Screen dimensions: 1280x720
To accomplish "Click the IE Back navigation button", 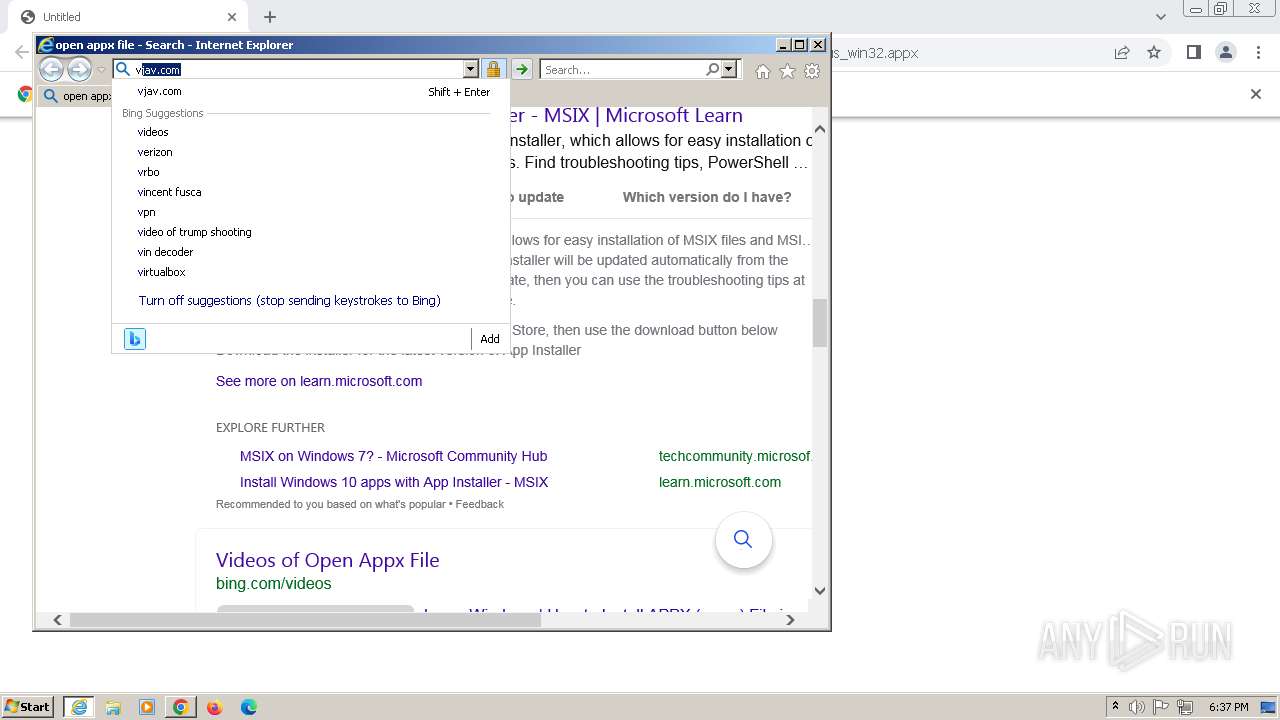I will coord(51,69).
